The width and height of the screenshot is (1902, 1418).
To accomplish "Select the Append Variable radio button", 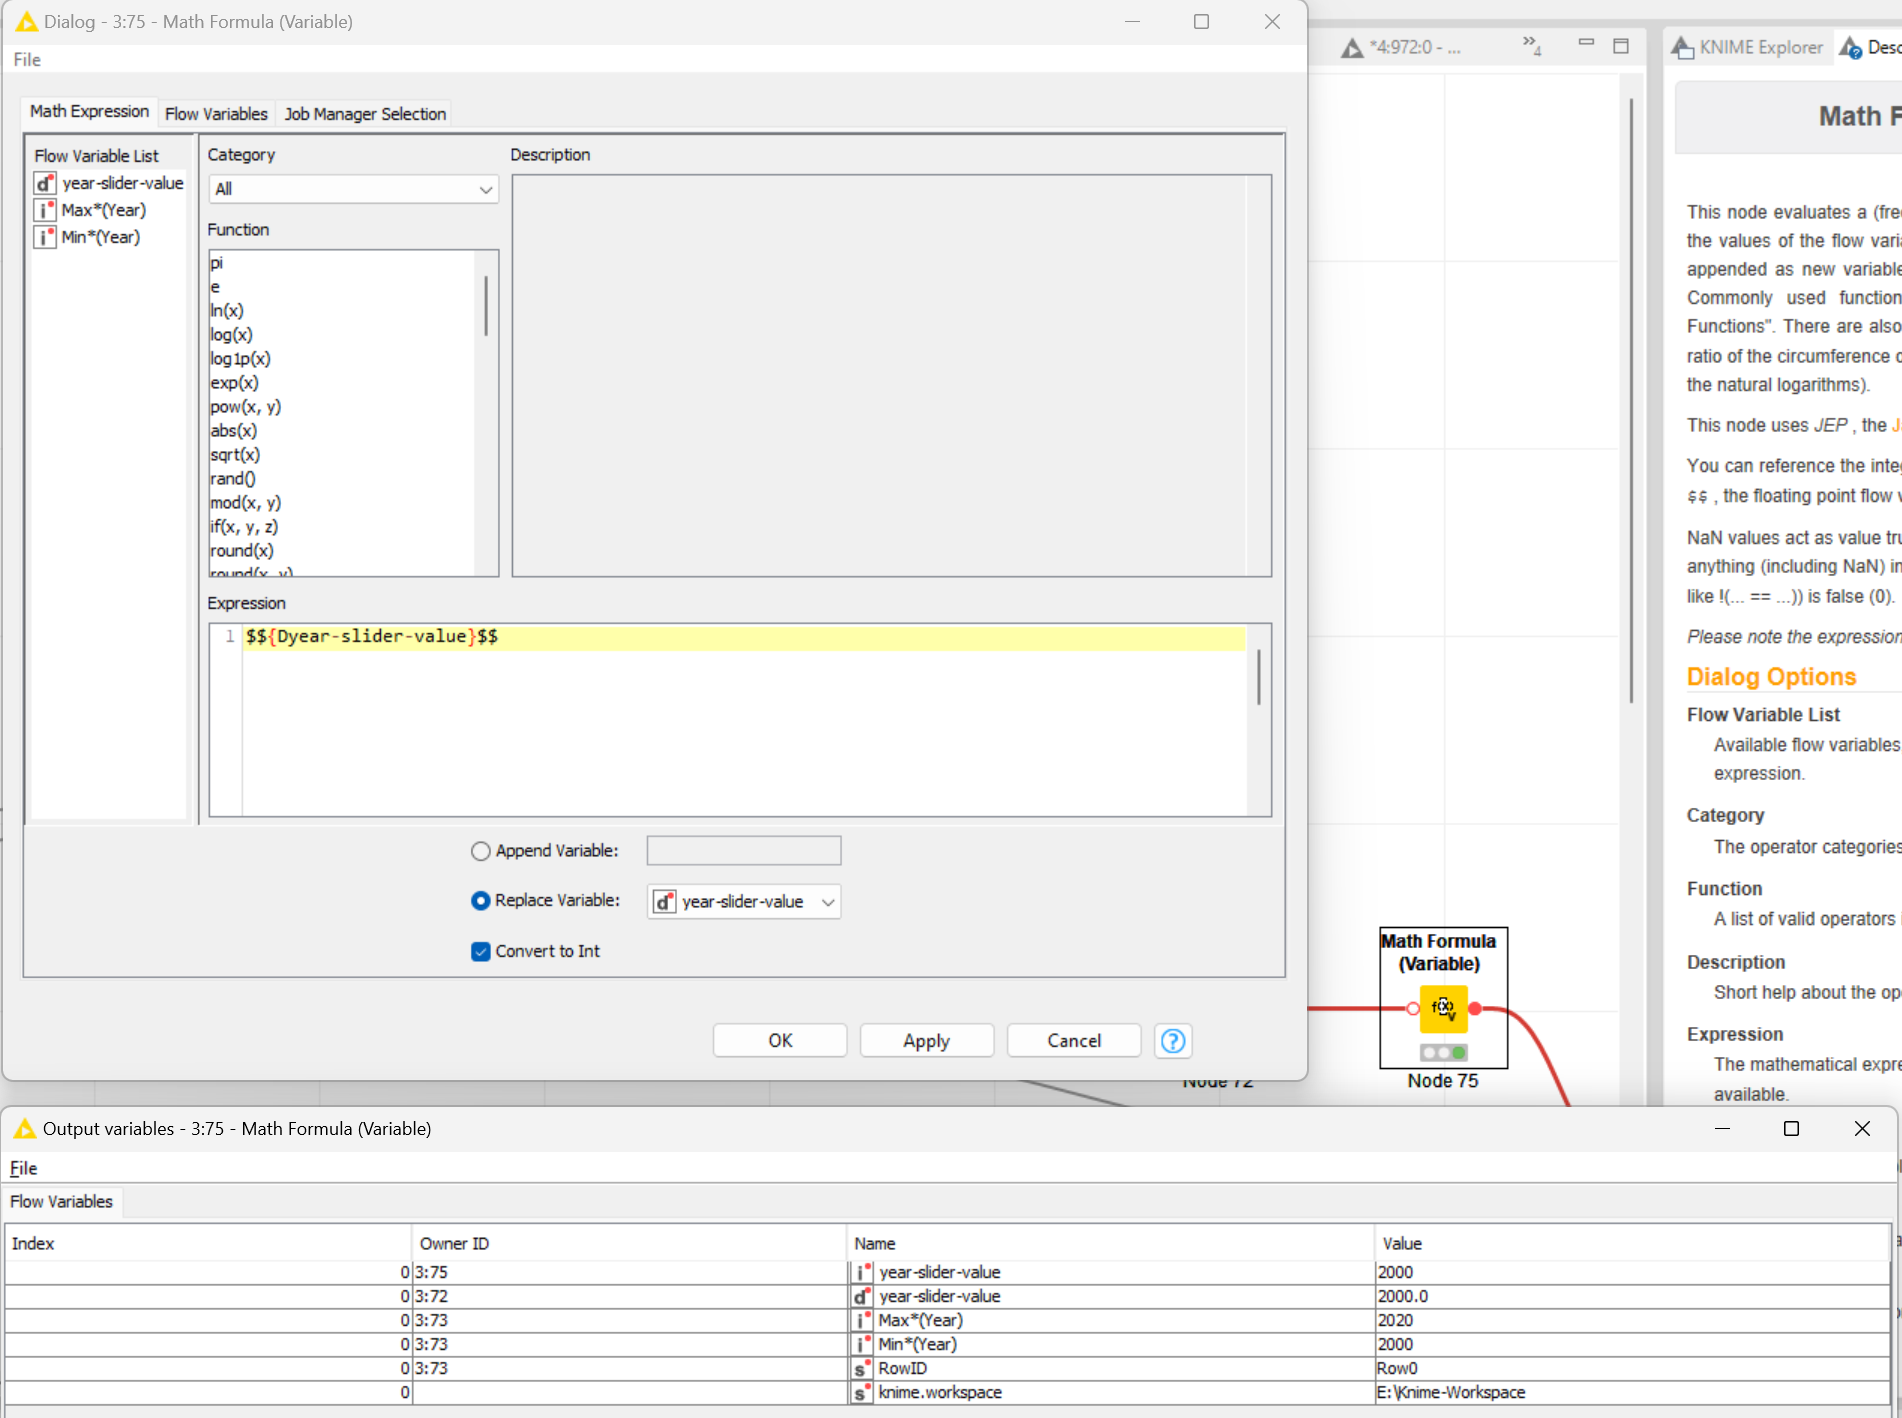I will [x=481, y=851].
